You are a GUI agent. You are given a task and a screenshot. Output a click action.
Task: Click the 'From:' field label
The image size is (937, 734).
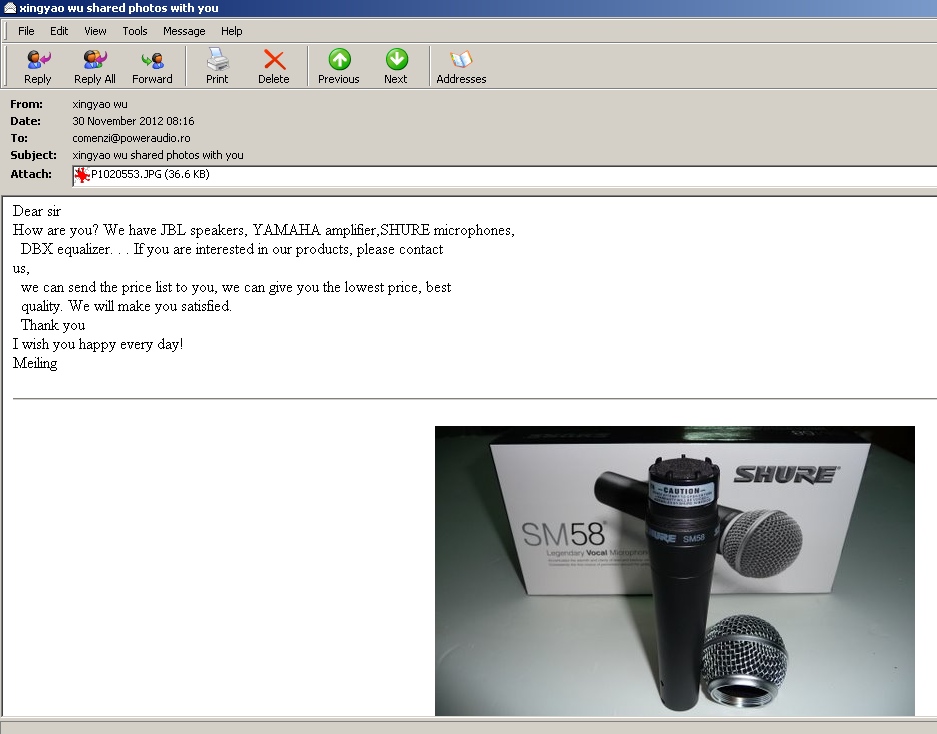pyautogui.click(x=26, y=104)
